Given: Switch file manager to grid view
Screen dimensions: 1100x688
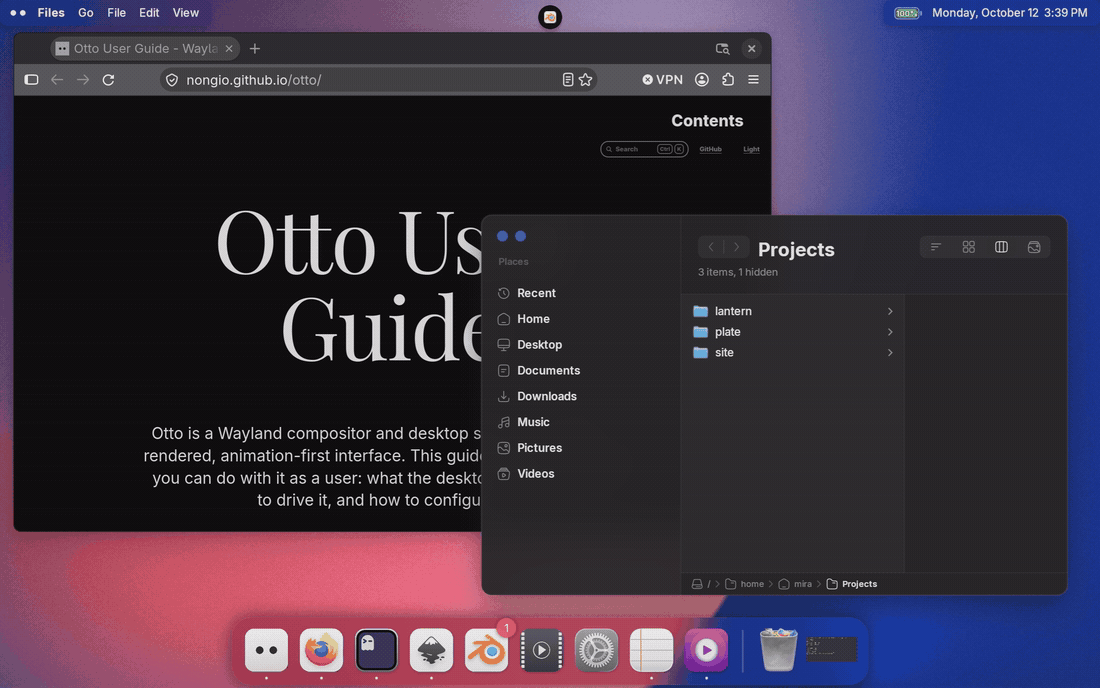Looking at the screenshot, I should pos(969,247).
